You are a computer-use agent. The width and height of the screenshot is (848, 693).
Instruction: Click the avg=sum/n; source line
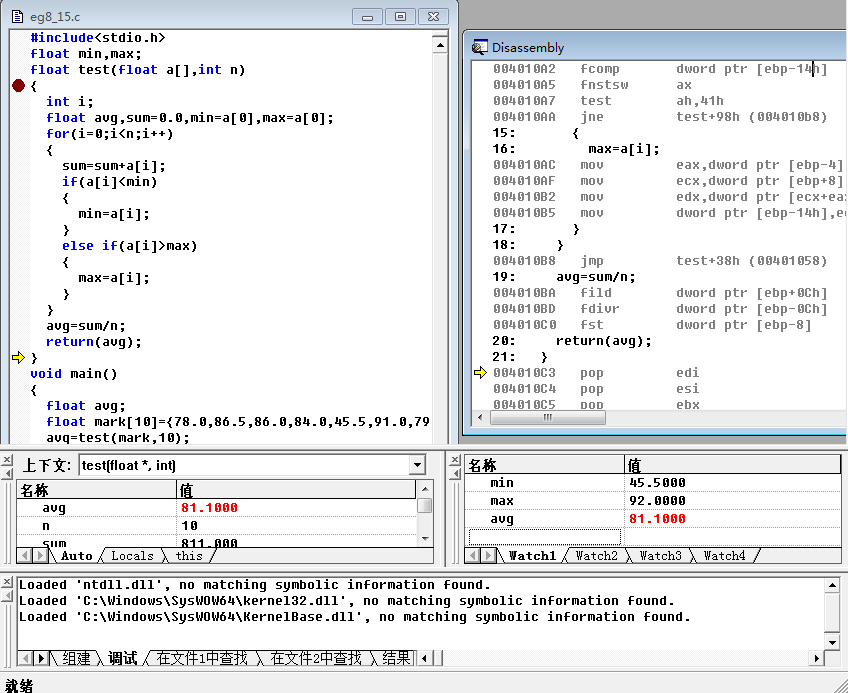[x=85, y=326]
